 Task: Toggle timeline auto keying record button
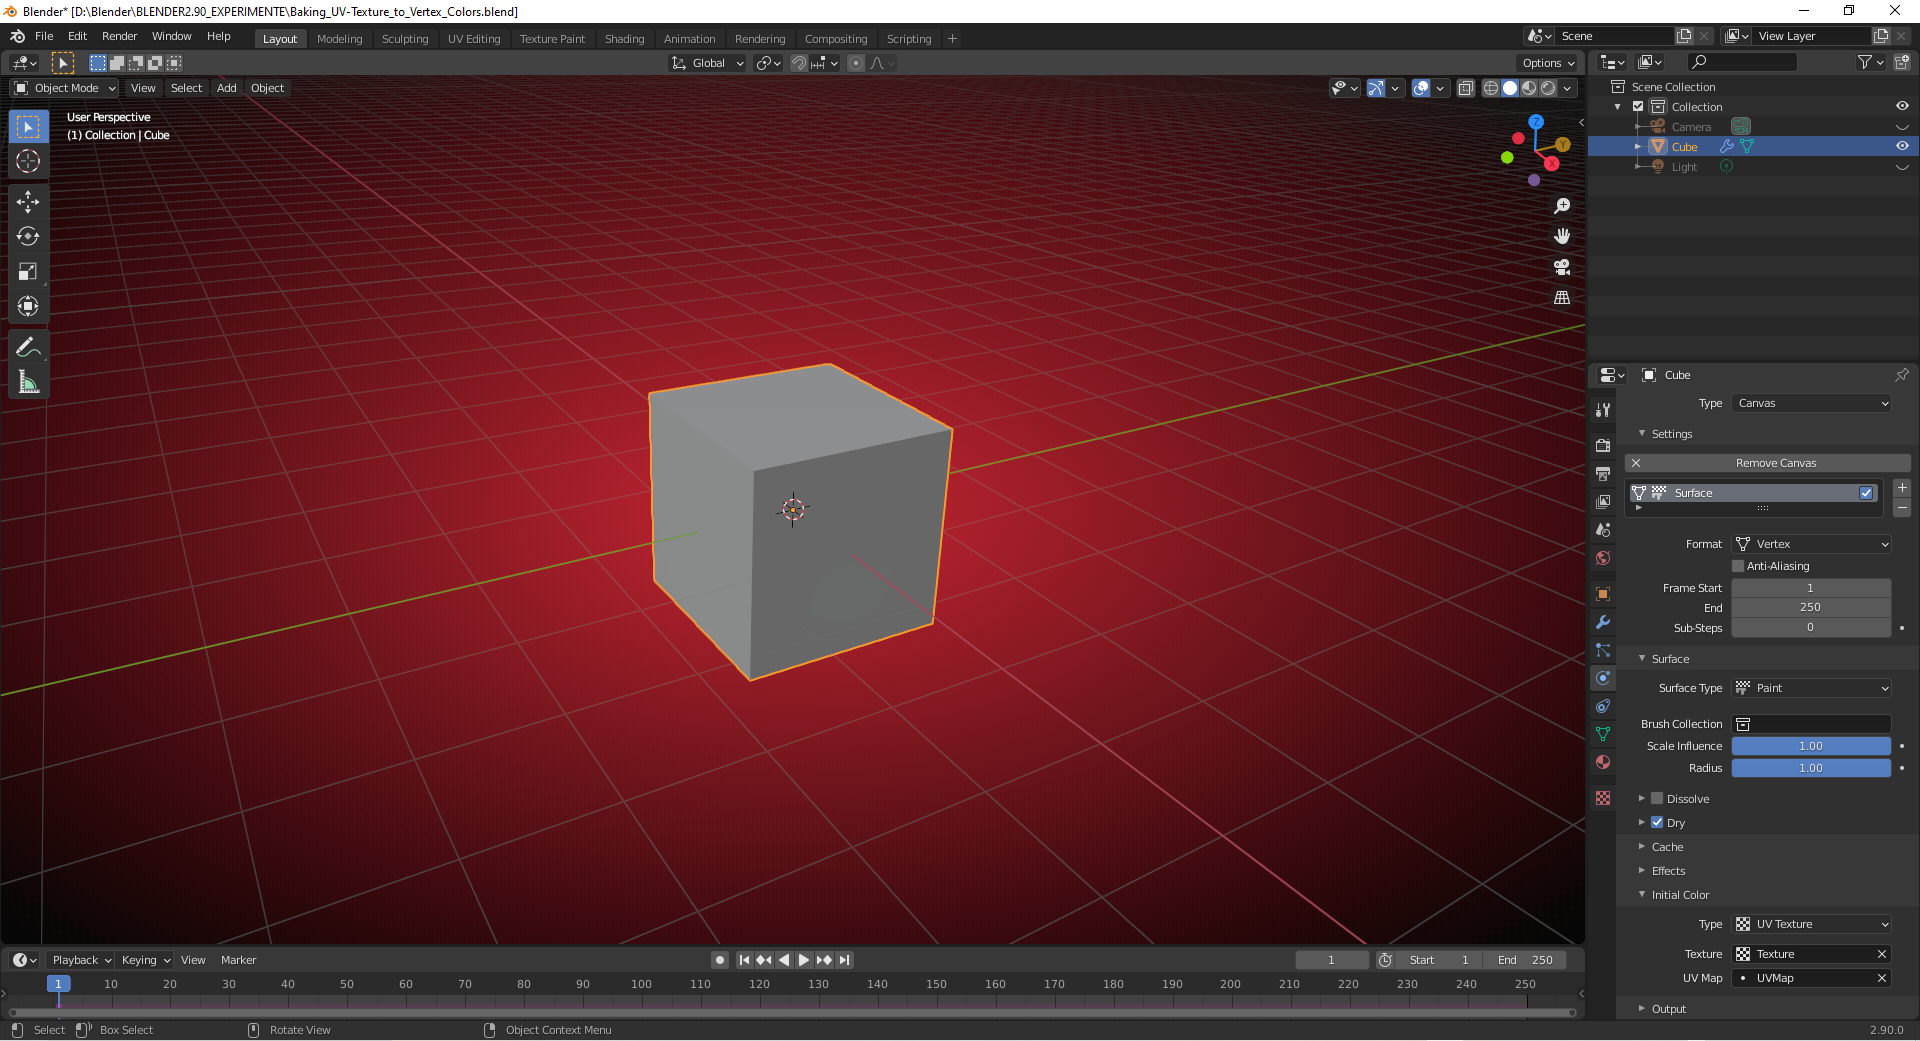tap(720, 960)
